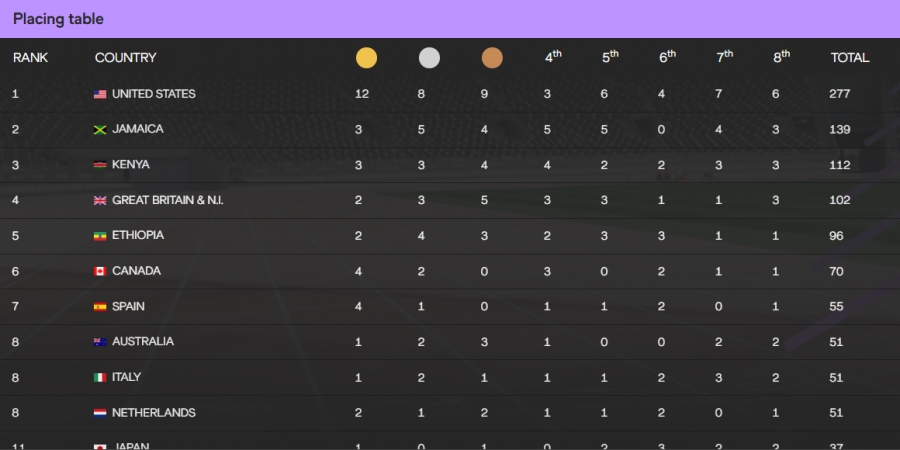This screenshot has height=450, width=900.
Task: Select the COUNTRY column header
Action: click(126, 57)
